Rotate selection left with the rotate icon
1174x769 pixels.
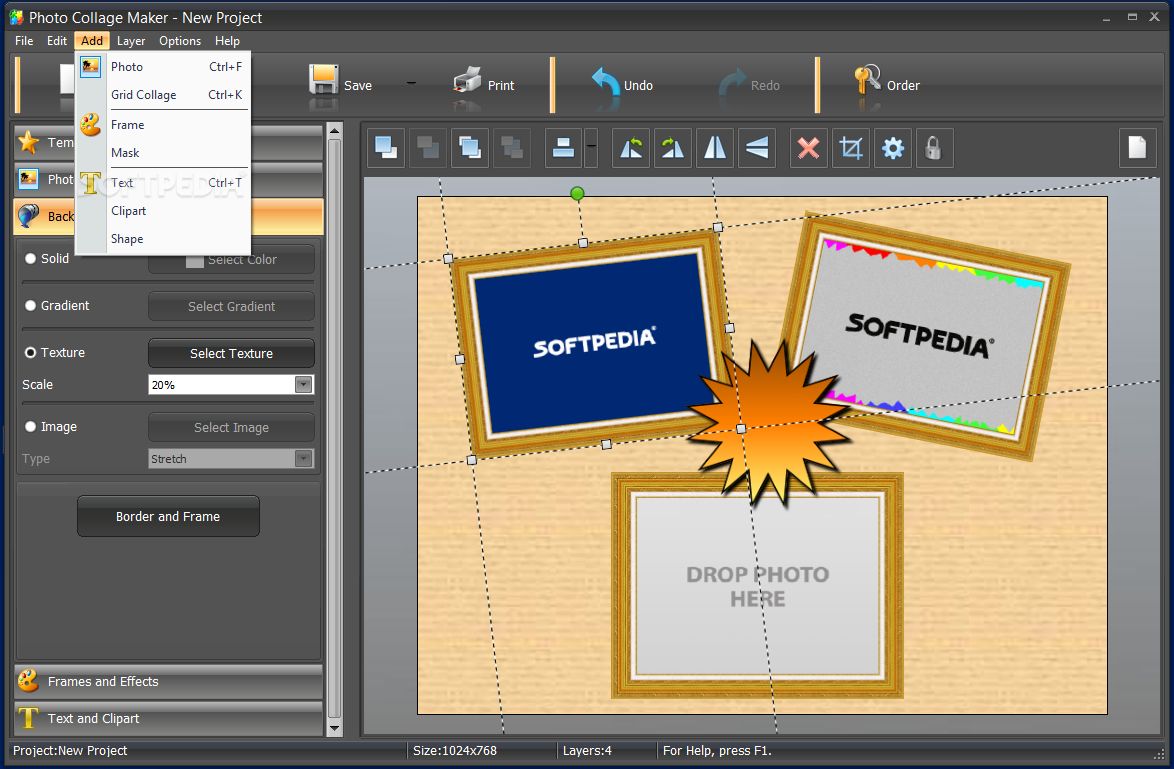click(x=630, y=148)
